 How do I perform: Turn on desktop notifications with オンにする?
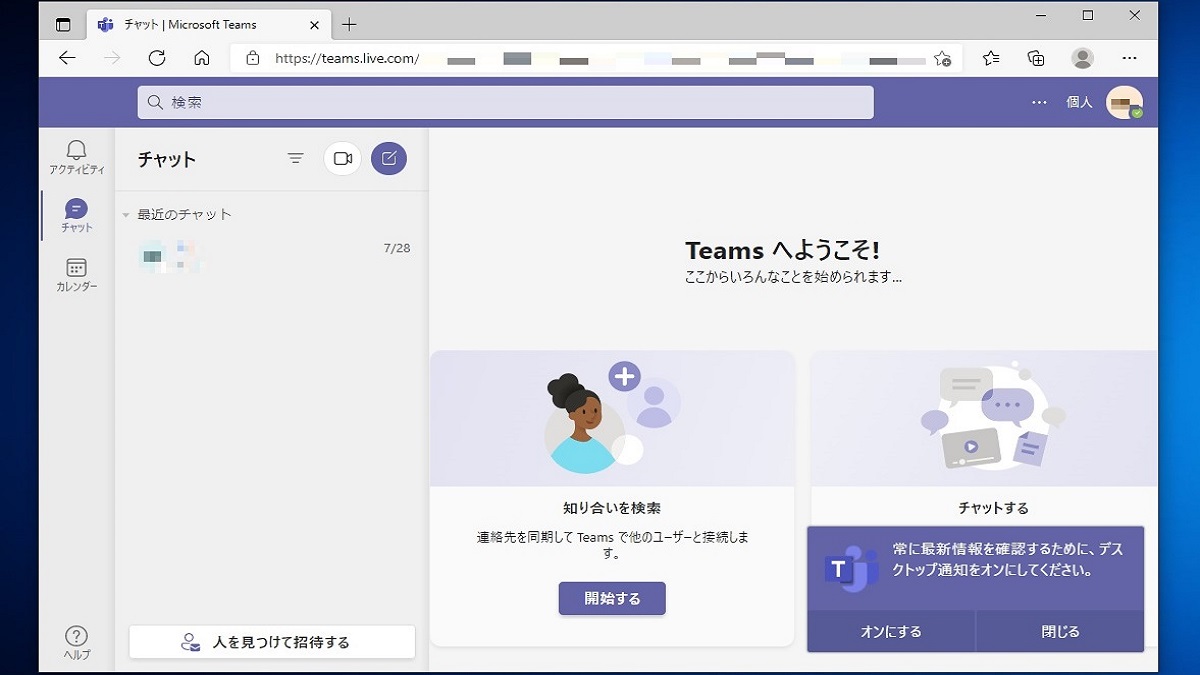pyautogui.click(x=890, y=632)
